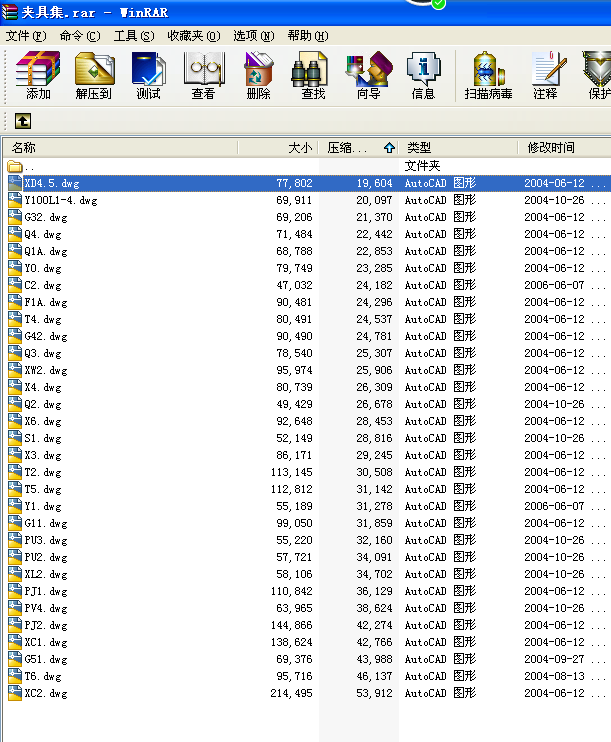
Task: Select the file PU2.dwg
Action: 46,557
